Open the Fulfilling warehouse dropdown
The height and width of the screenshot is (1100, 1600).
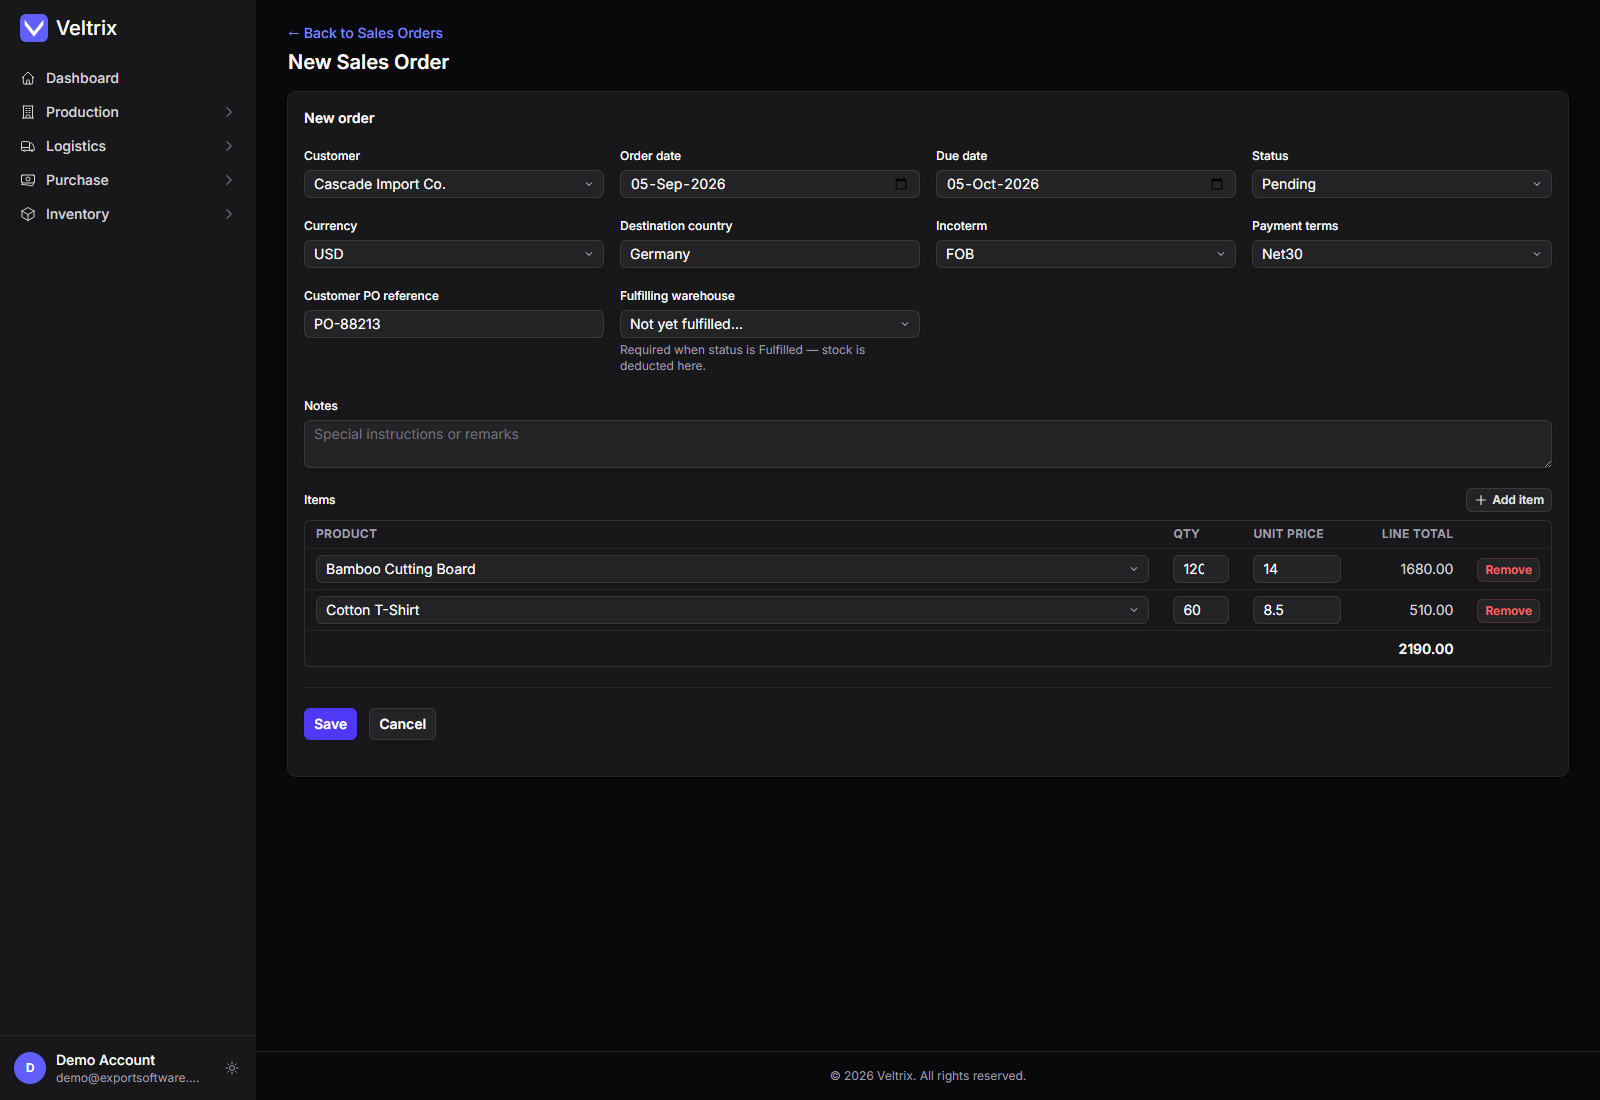tap(770, 324)
